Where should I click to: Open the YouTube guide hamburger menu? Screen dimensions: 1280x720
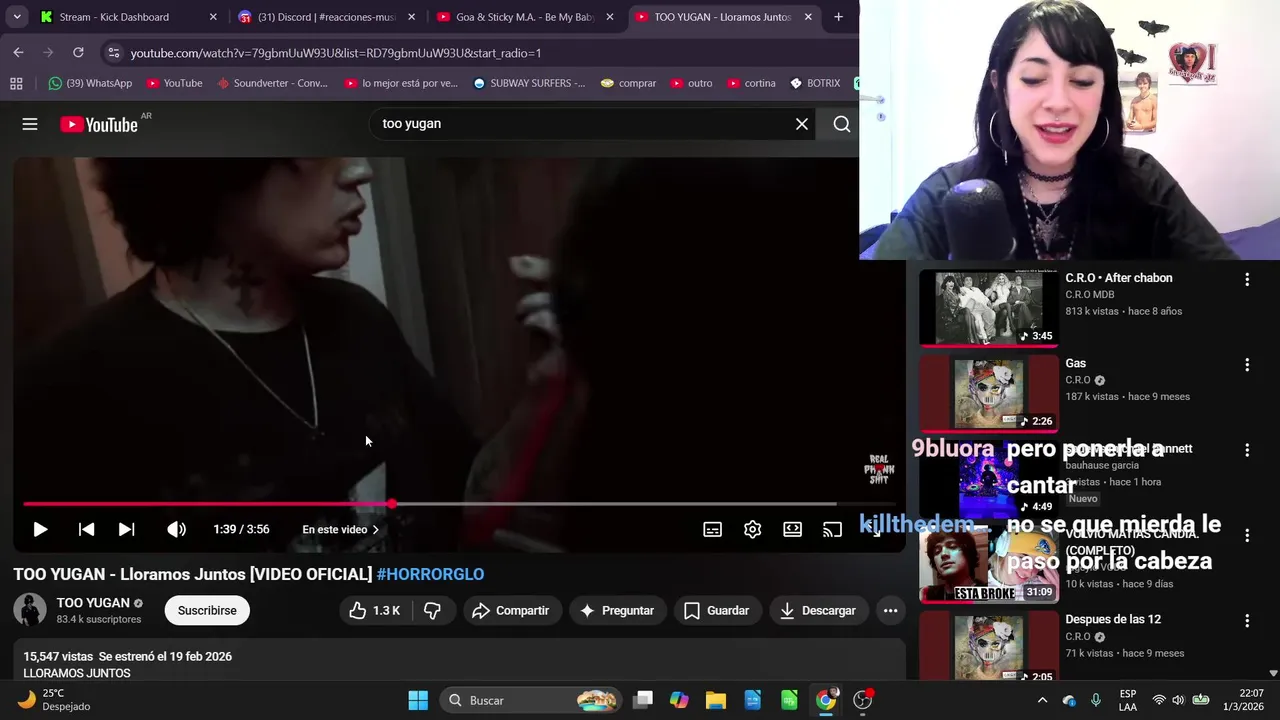coord(30,124)
